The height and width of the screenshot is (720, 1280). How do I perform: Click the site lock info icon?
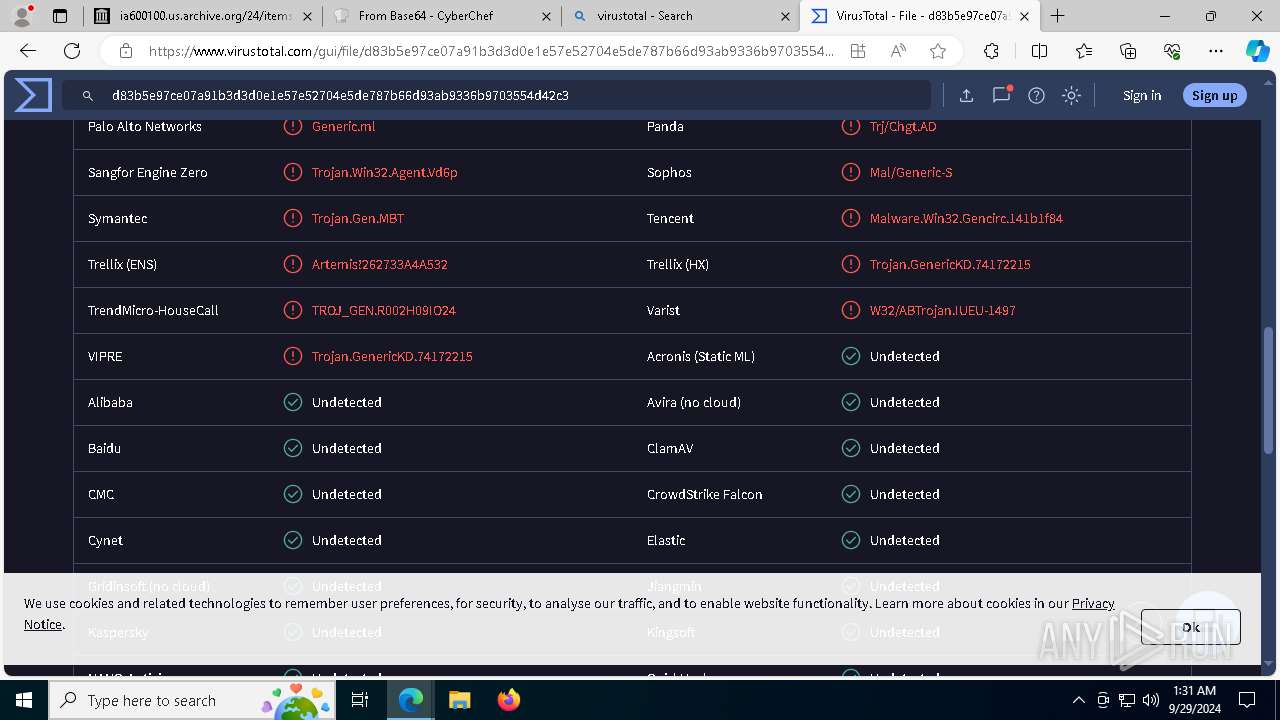pyautogui.click(x=126, y=51)
